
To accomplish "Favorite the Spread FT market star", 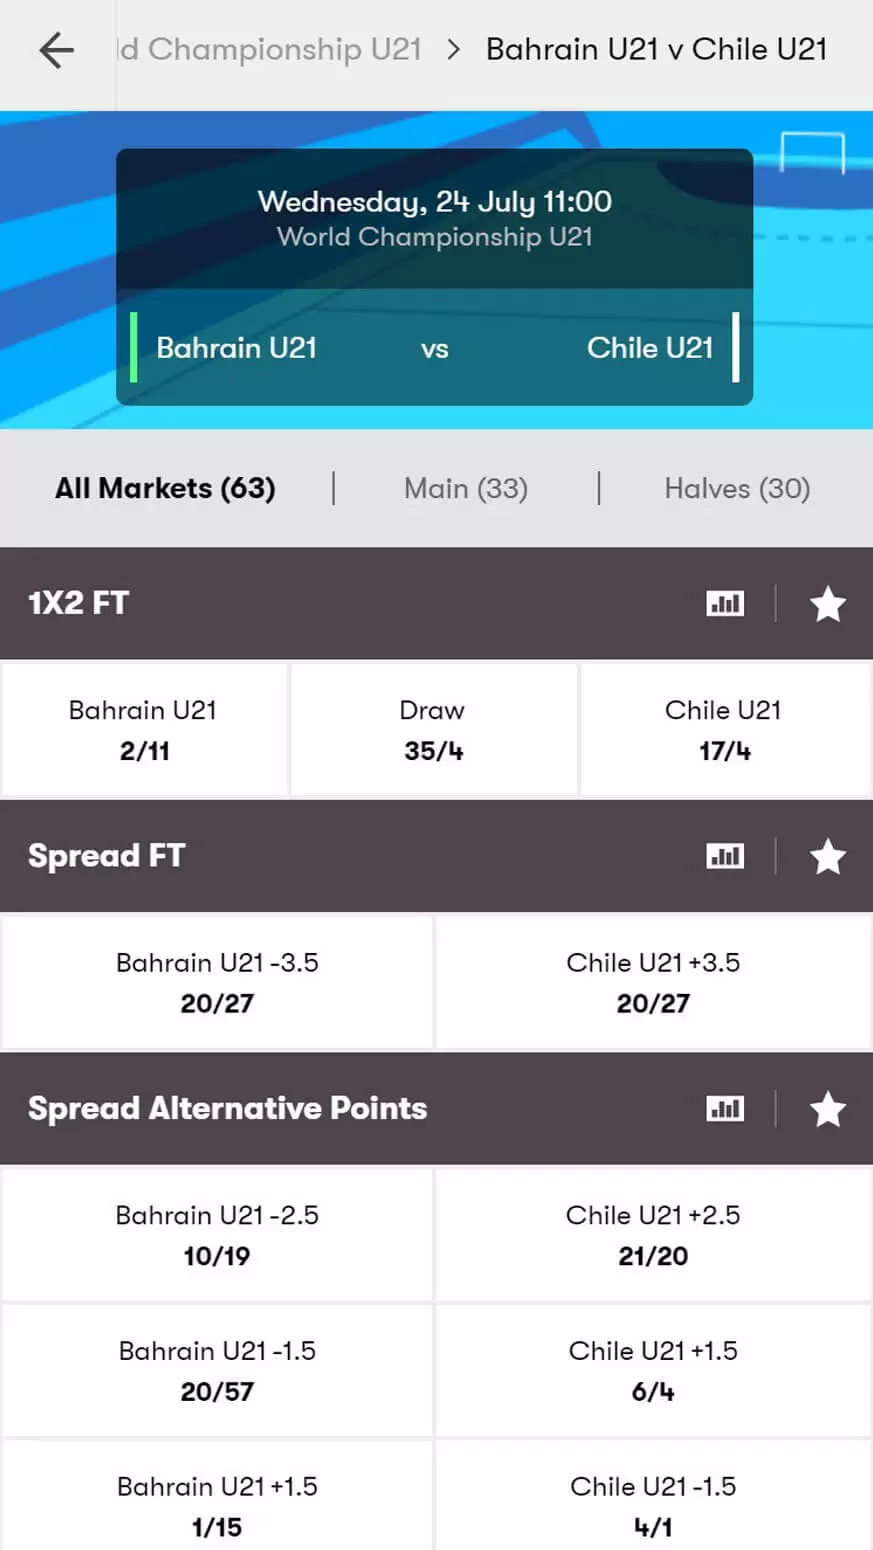I will click(828, 857).
